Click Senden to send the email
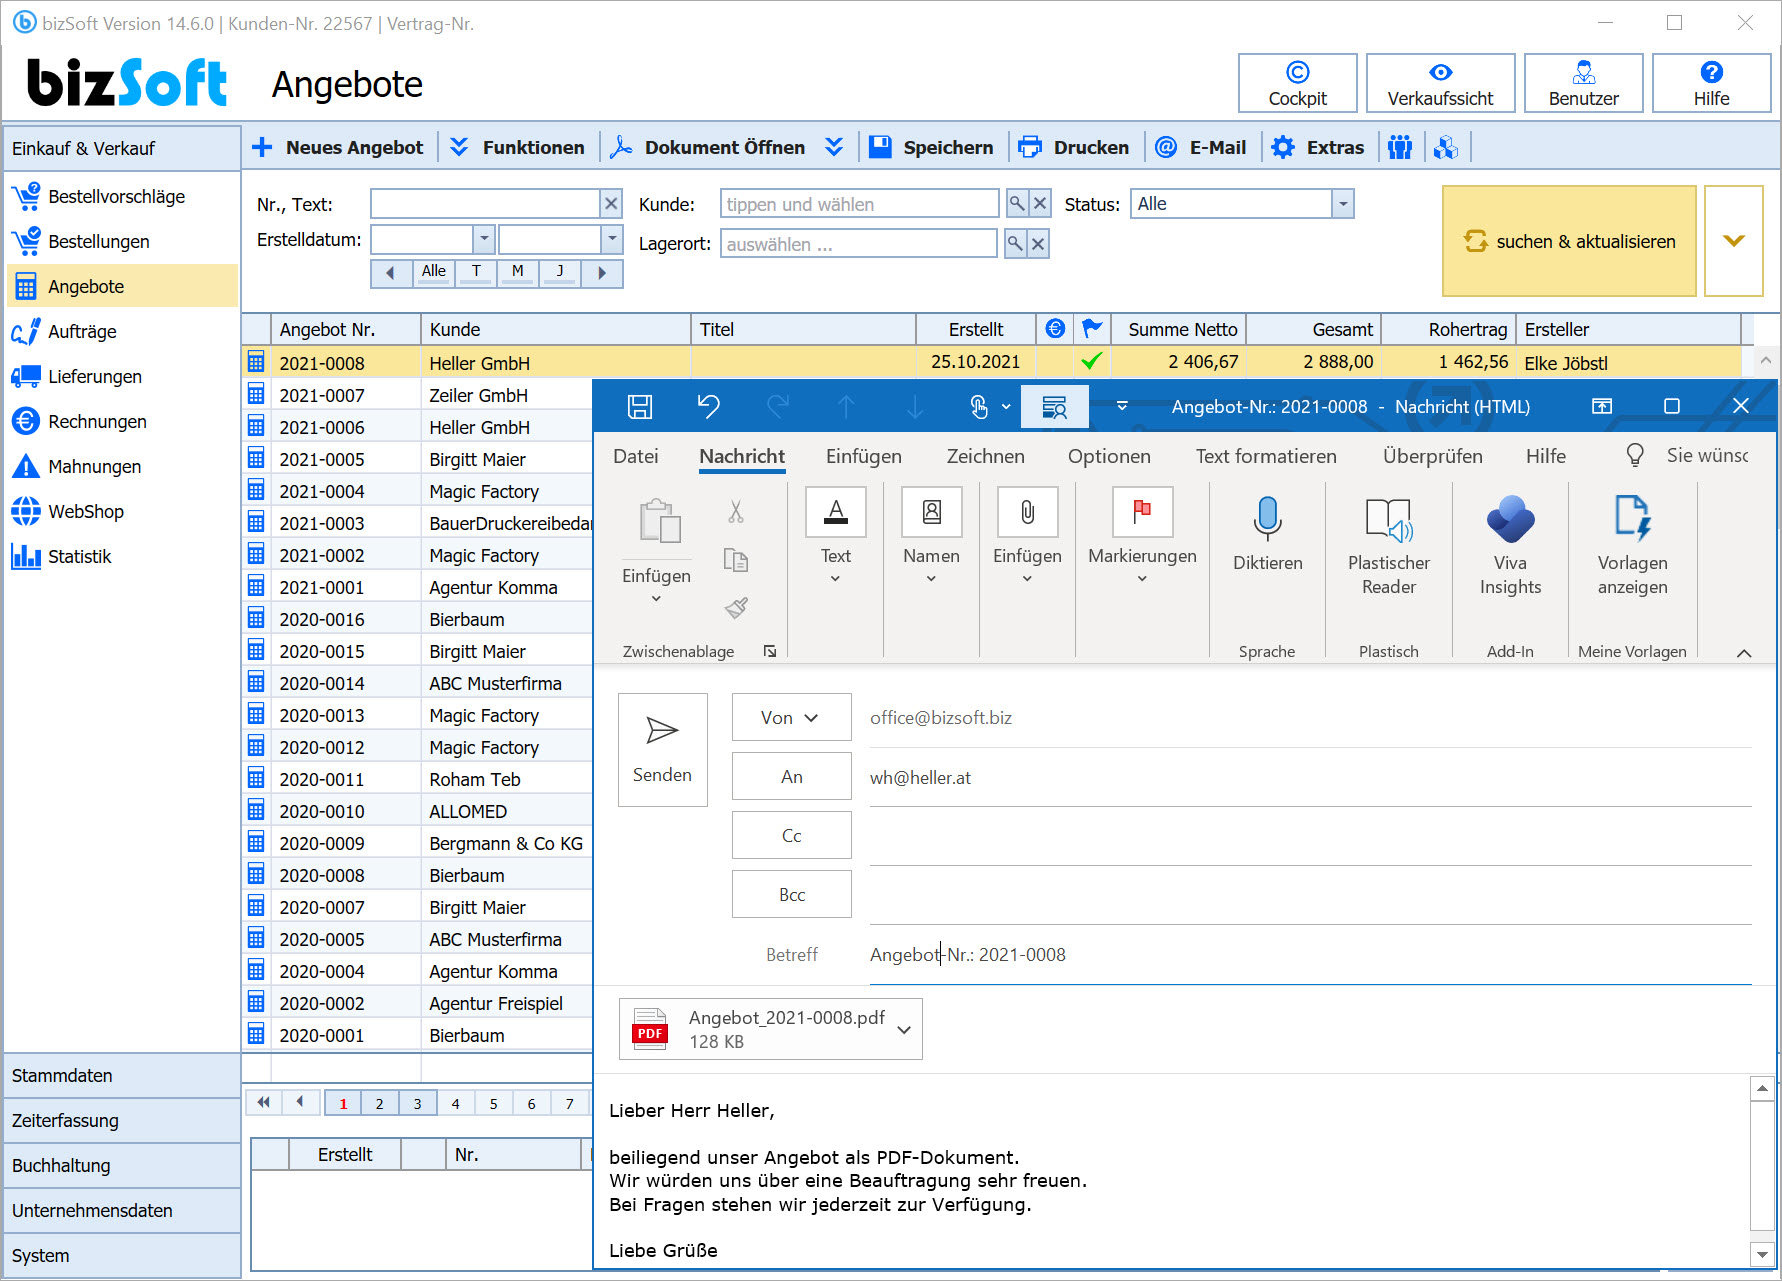This screenshot has width=1782, height=1281. coord(662,750)
